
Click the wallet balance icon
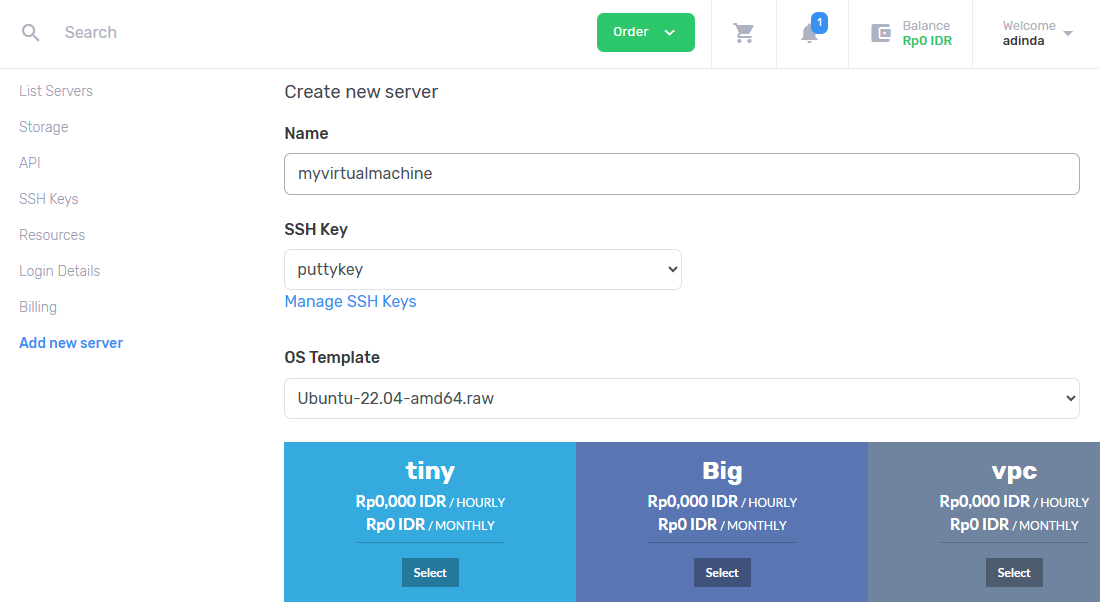click(880, 33)
